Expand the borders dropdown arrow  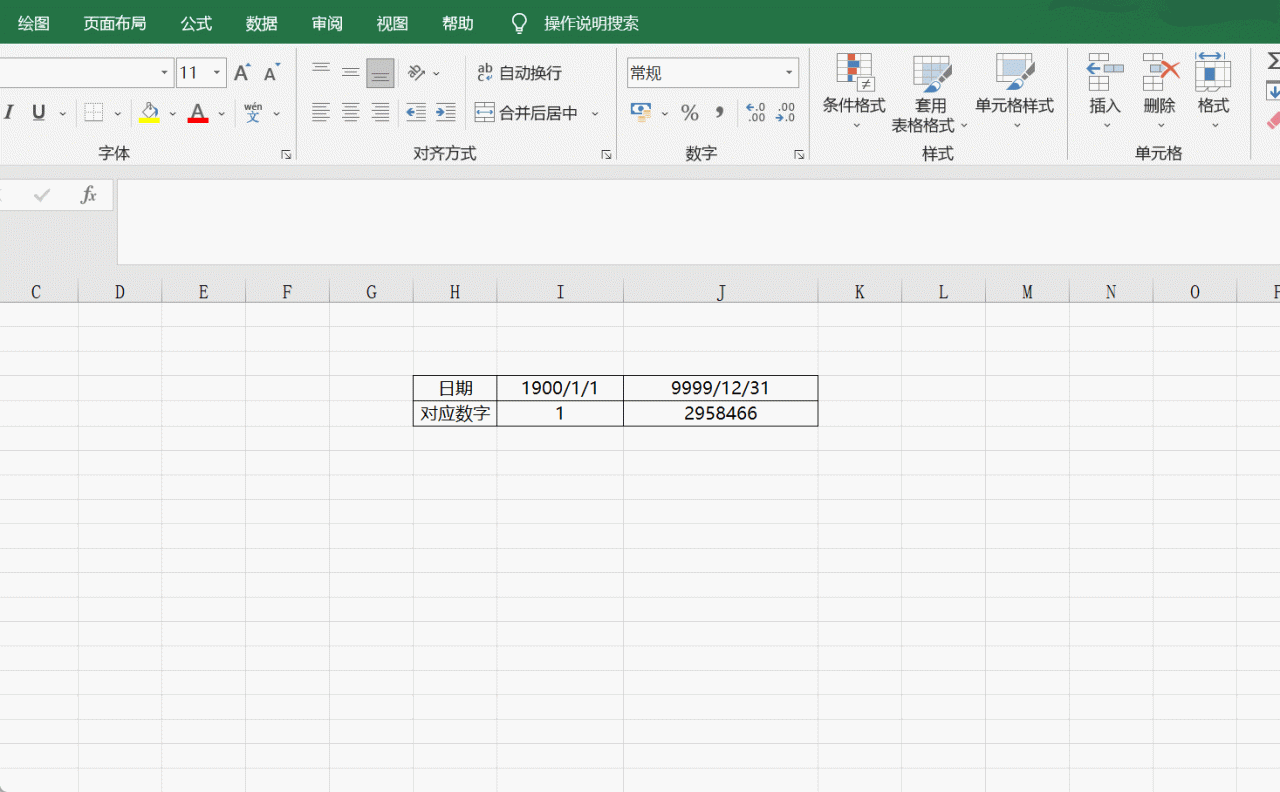click(x=117, y=114)
